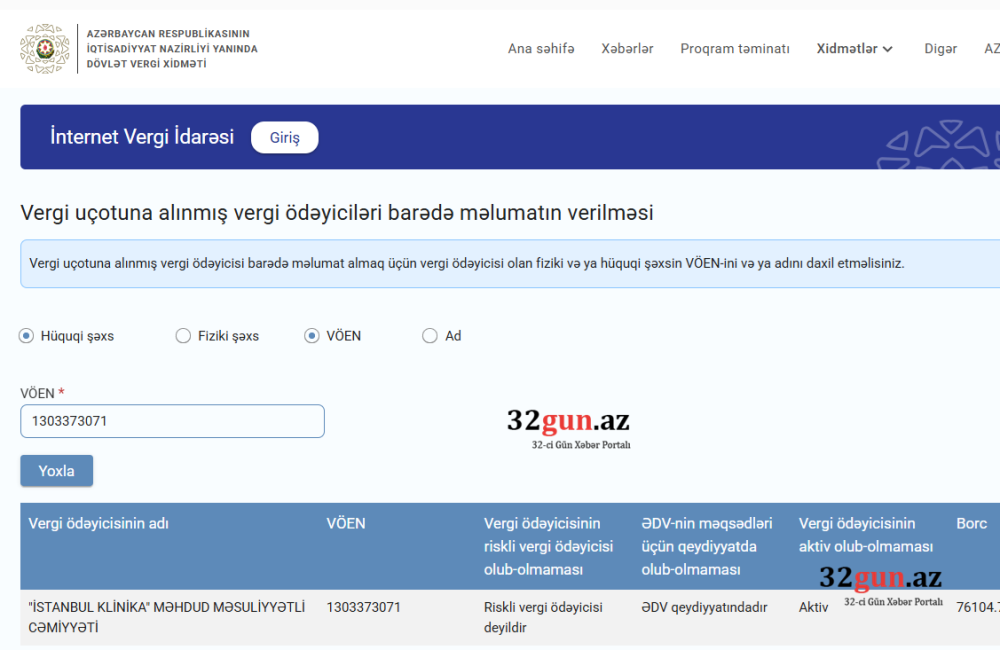Select the Hüquqi şəxs radio button
Screen dimensions: 1000x650
tap(25, 336)
